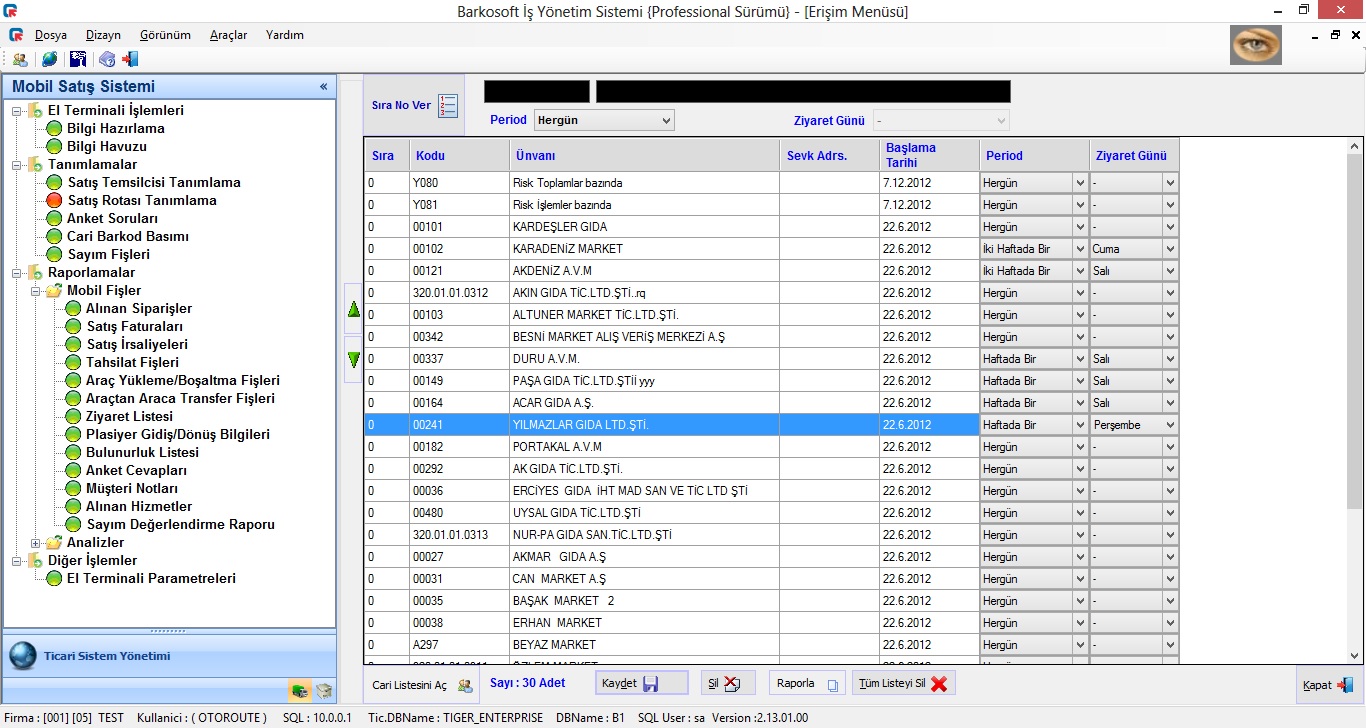Image resolution: width=1366 pixels, height=728 pixels.
Task: Click the BEYAZ MARKET row cell
Action: (645, 645)
